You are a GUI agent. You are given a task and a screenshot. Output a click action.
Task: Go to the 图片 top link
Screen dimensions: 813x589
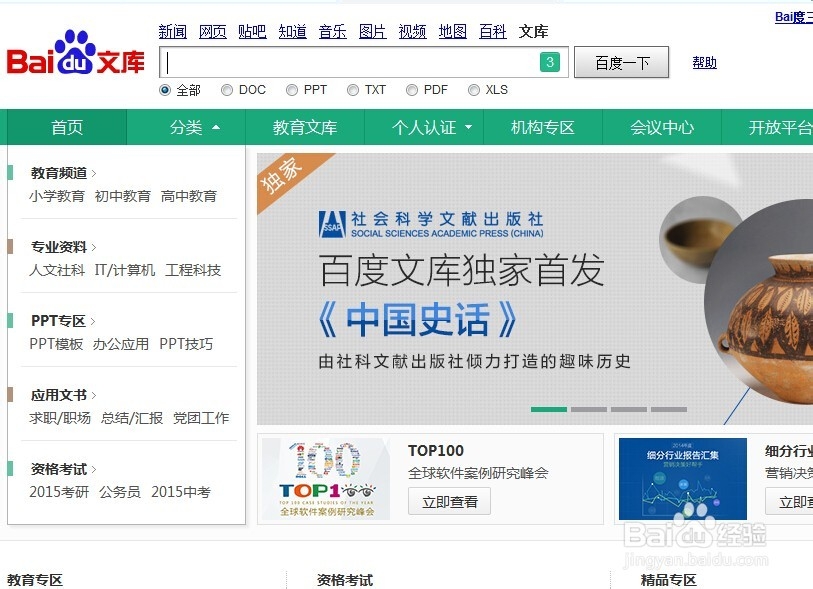(x=372, y=32)
